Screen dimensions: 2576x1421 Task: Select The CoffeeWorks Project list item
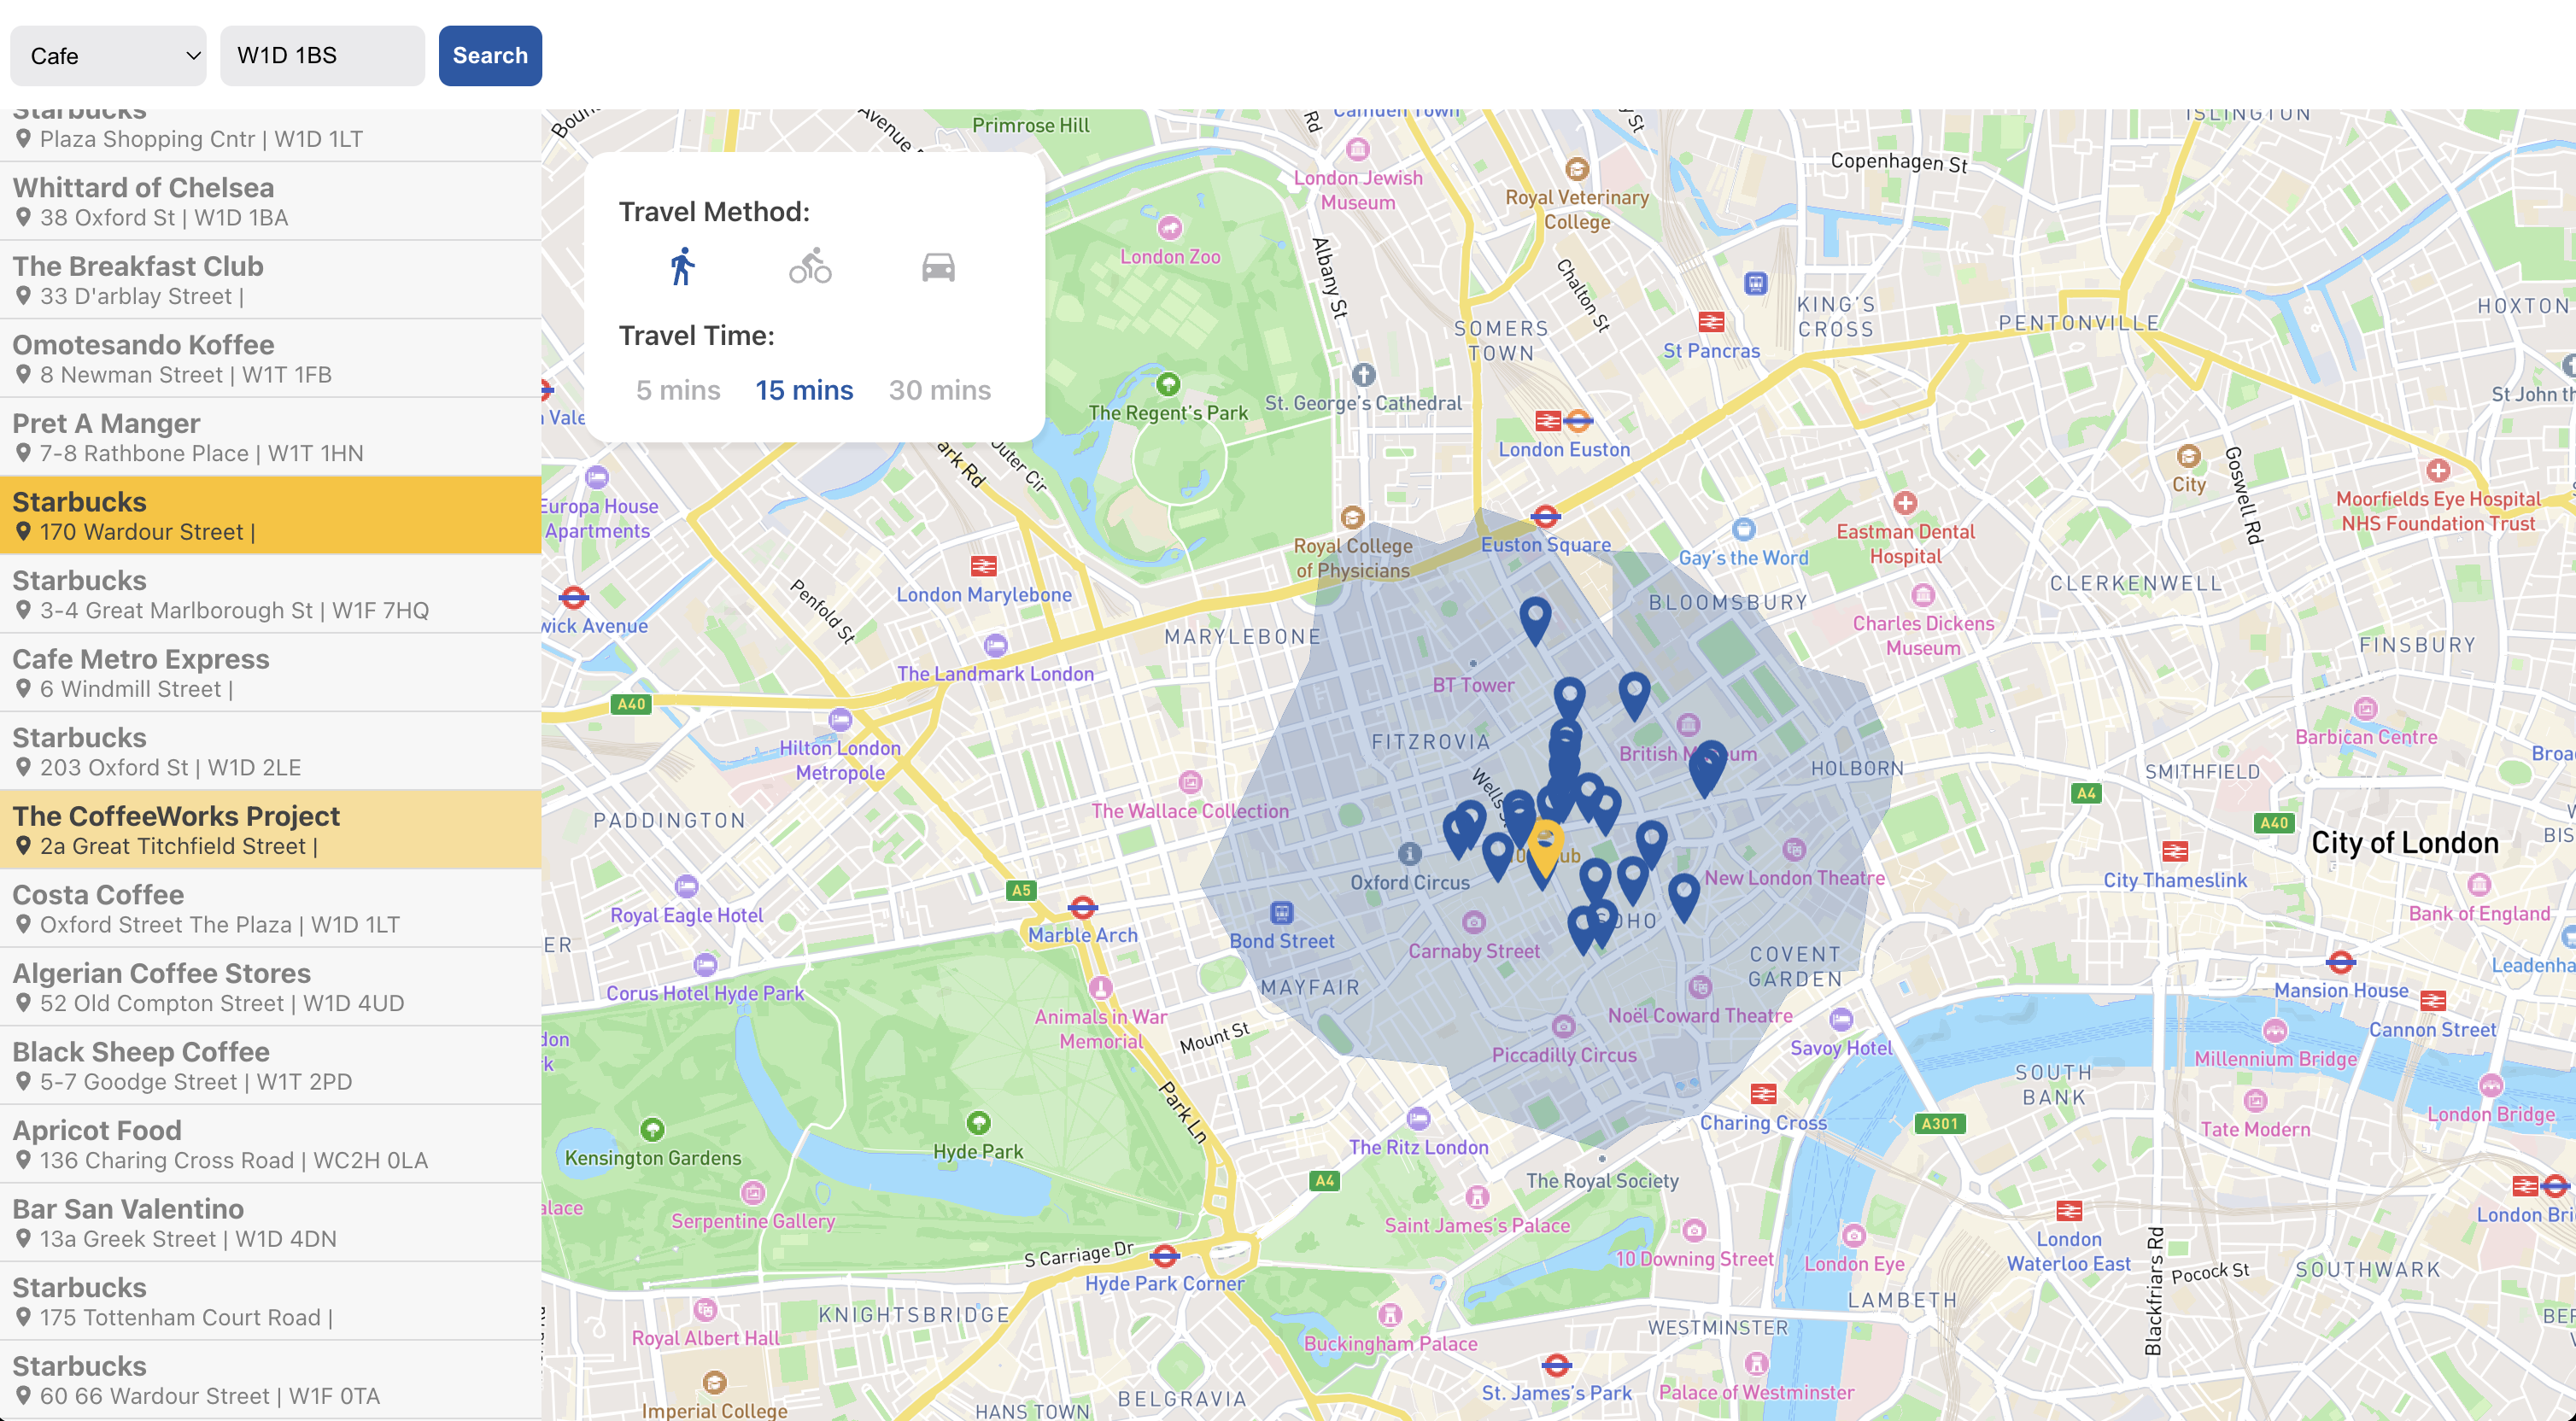[x=272, y=829]
